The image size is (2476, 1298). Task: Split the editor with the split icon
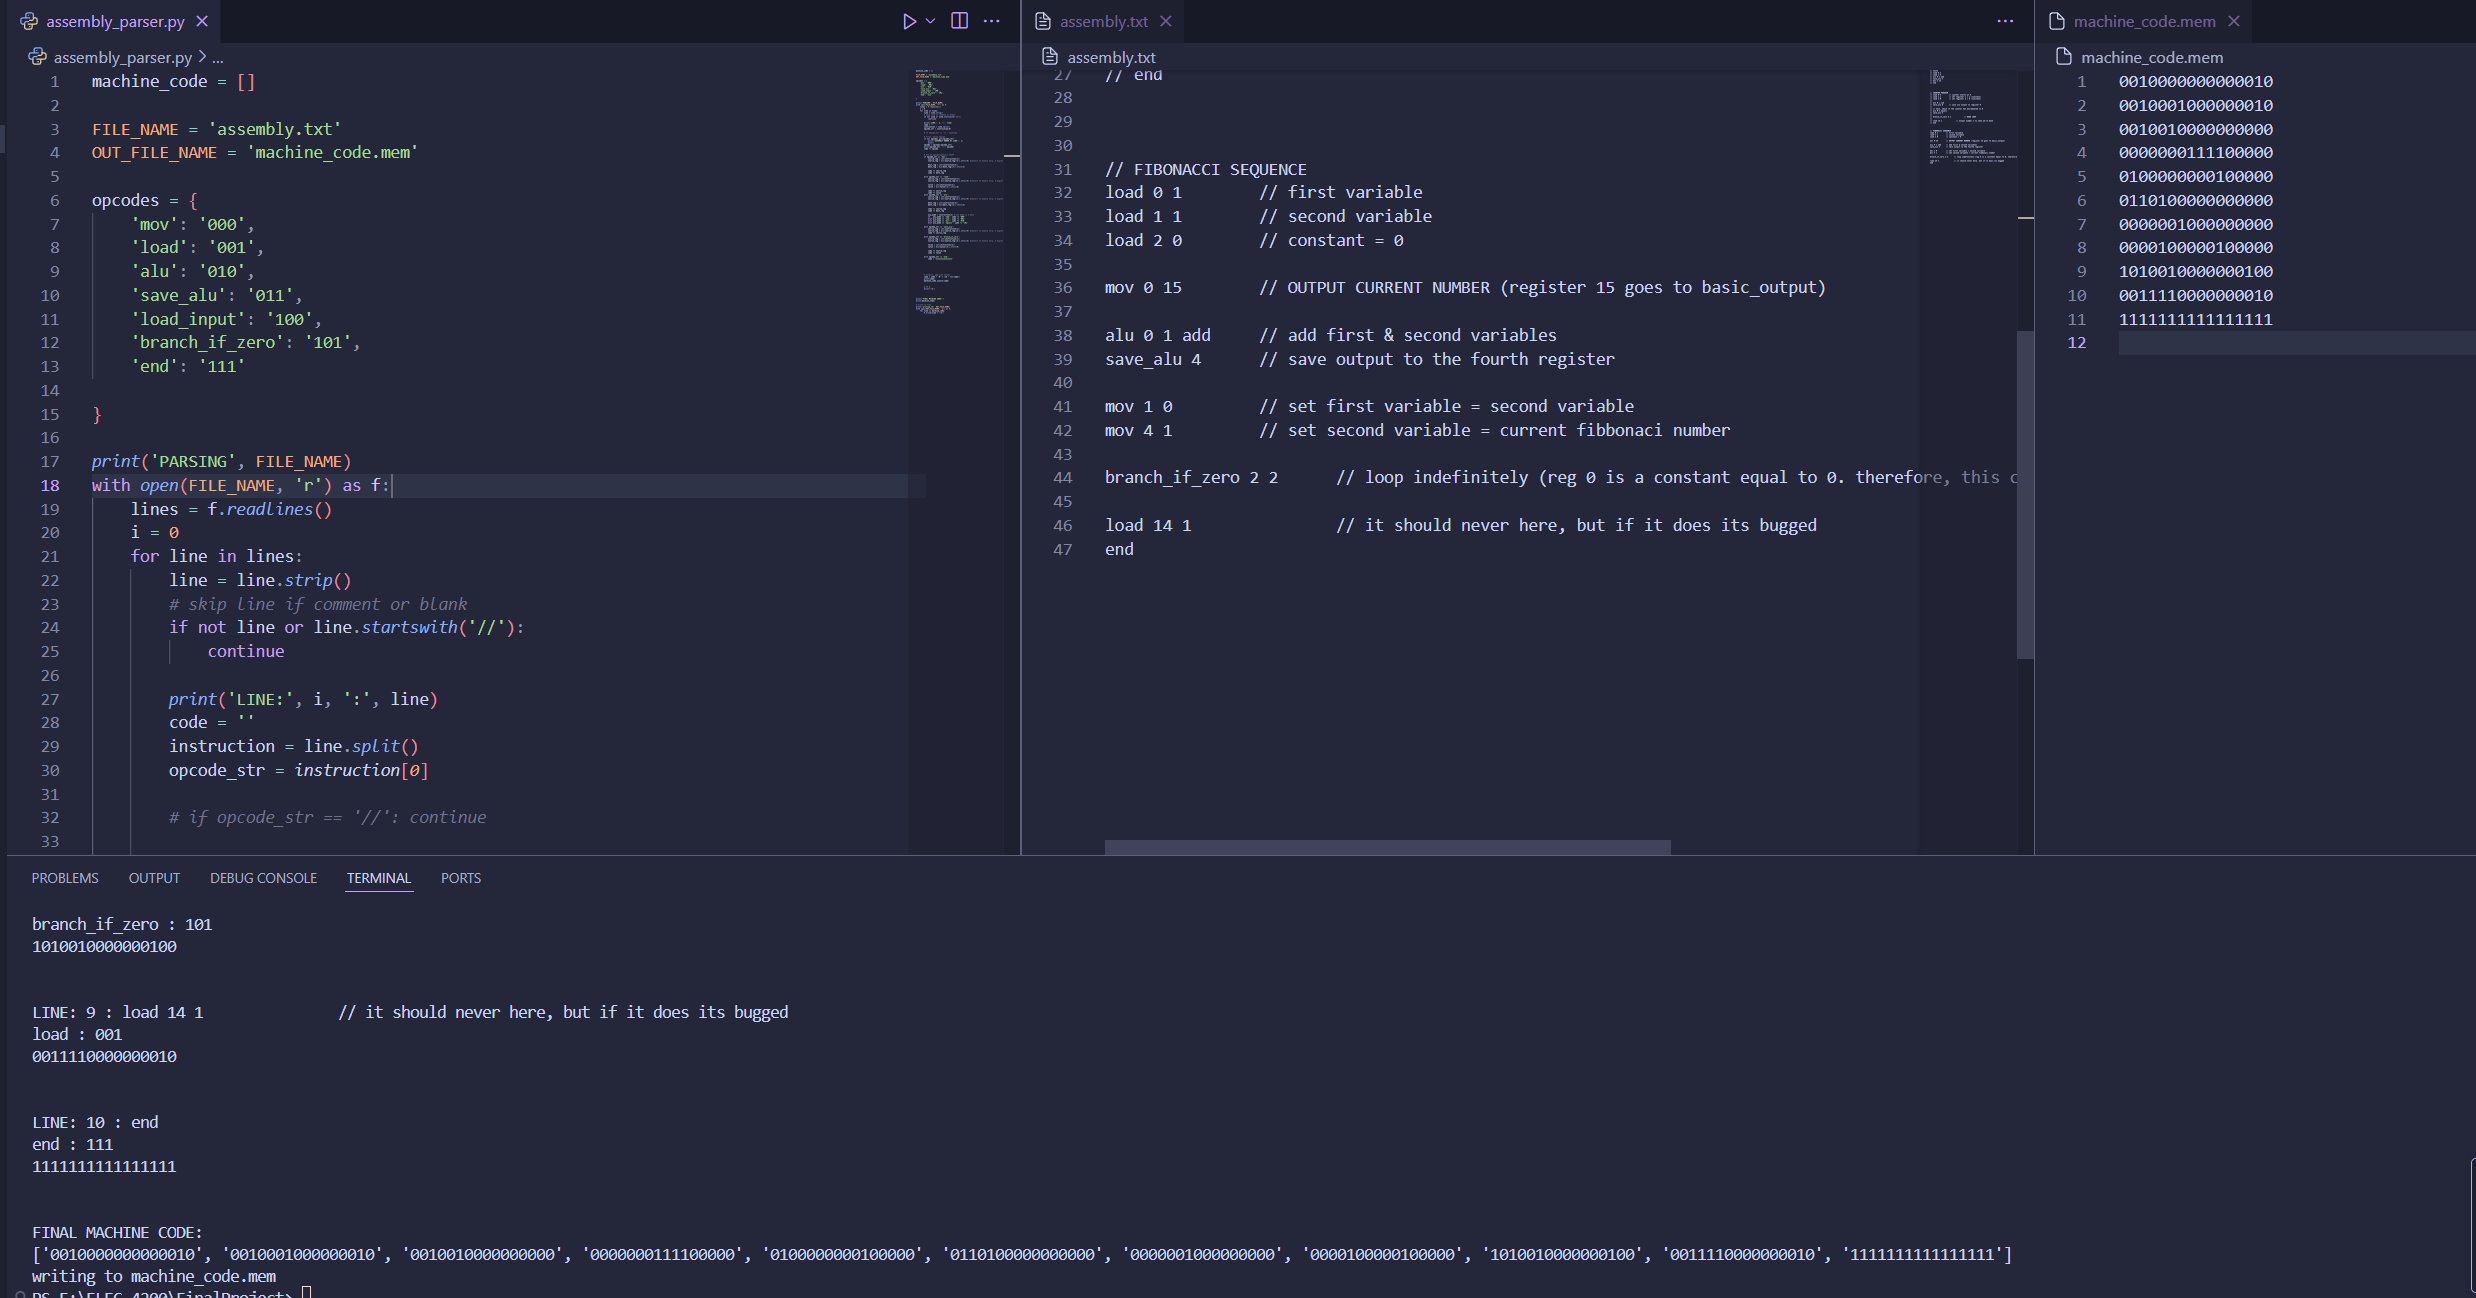point(959,21)
